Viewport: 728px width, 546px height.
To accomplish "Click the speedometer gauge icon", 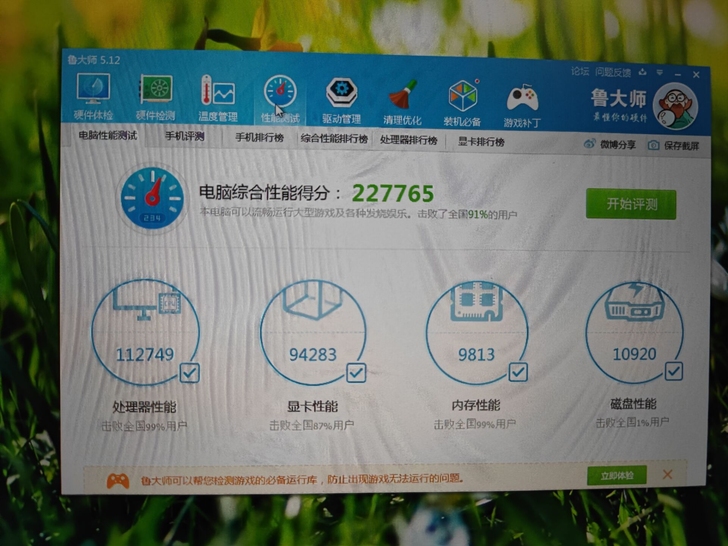I will pos(152,198).
